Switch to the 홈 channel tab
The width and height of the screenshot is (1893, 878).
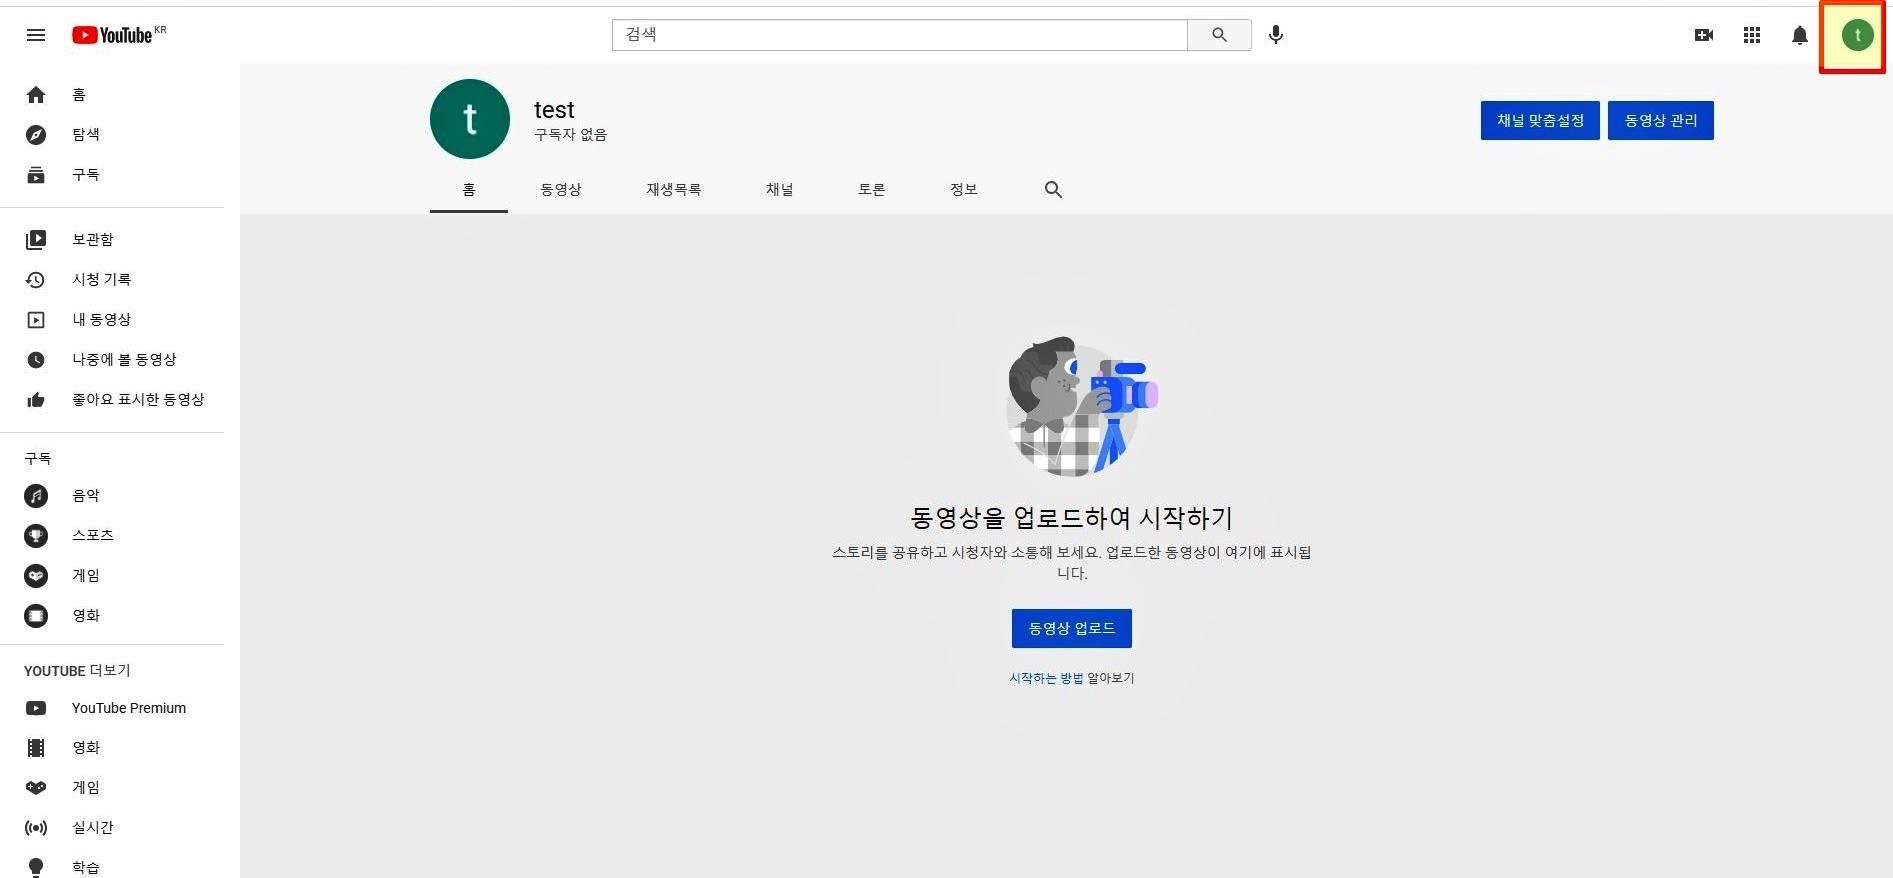pos(469,190)
